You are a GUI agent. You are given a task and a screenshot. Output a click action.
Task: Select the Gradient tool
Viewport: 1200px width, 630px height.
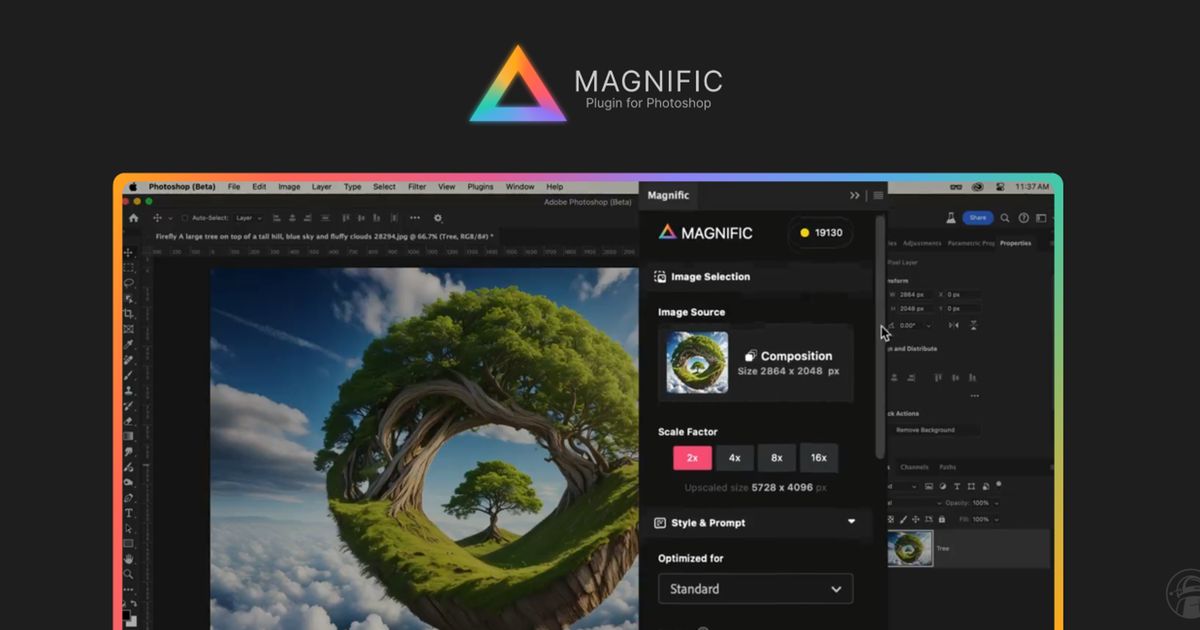(129, 436)
